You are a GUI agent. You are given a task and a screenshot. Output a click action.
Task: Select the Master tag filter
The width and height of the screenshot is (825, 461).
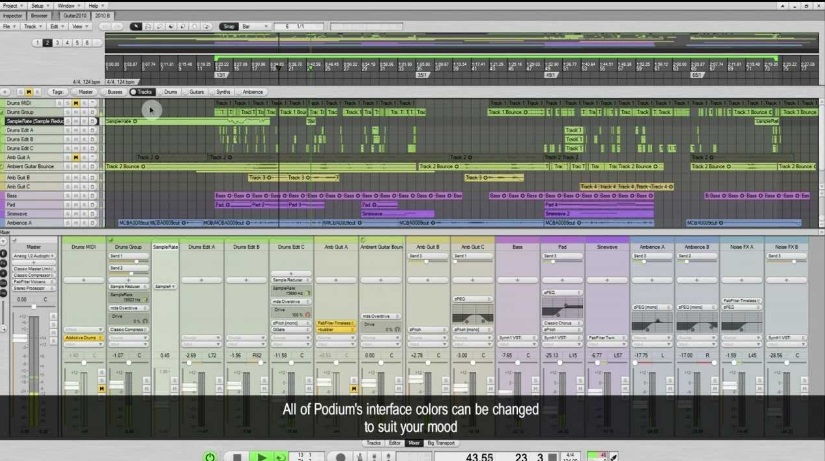[x=83, y=92]
